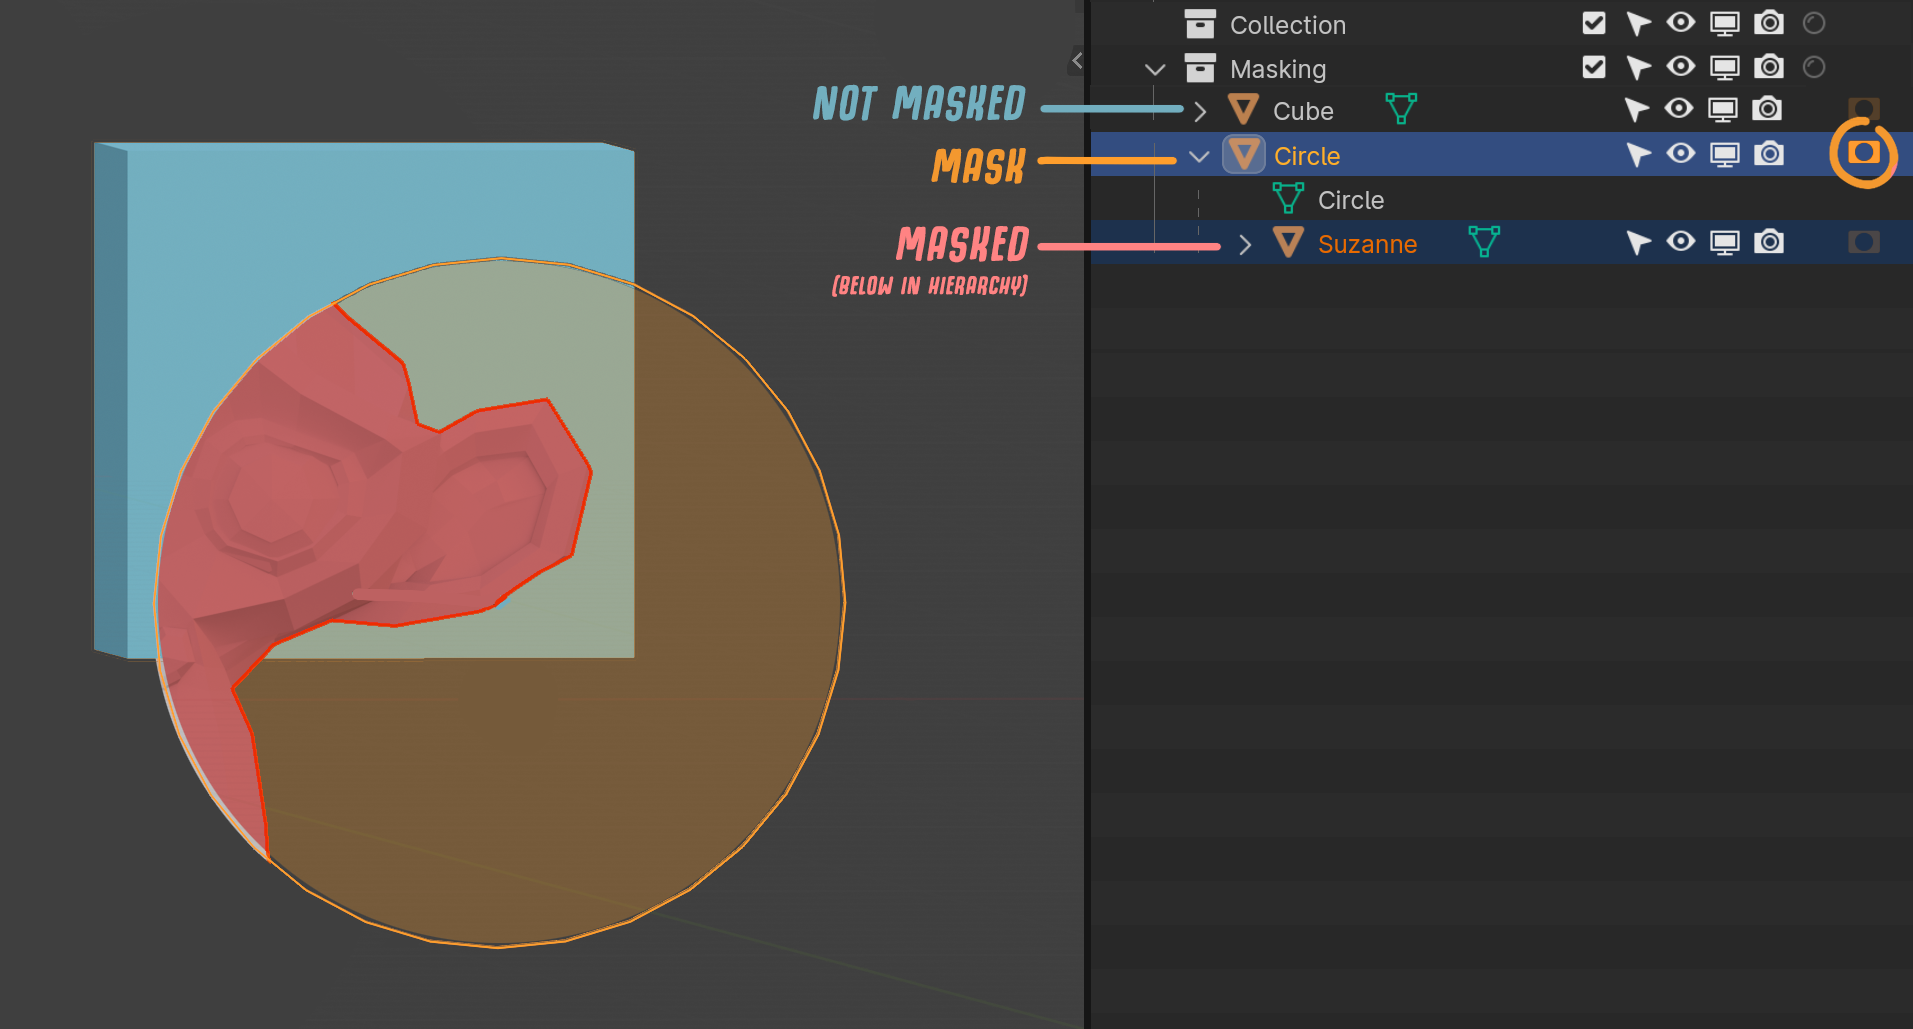Expand the Cube object
The image size is (1913, 1029).
(1200, 111)
